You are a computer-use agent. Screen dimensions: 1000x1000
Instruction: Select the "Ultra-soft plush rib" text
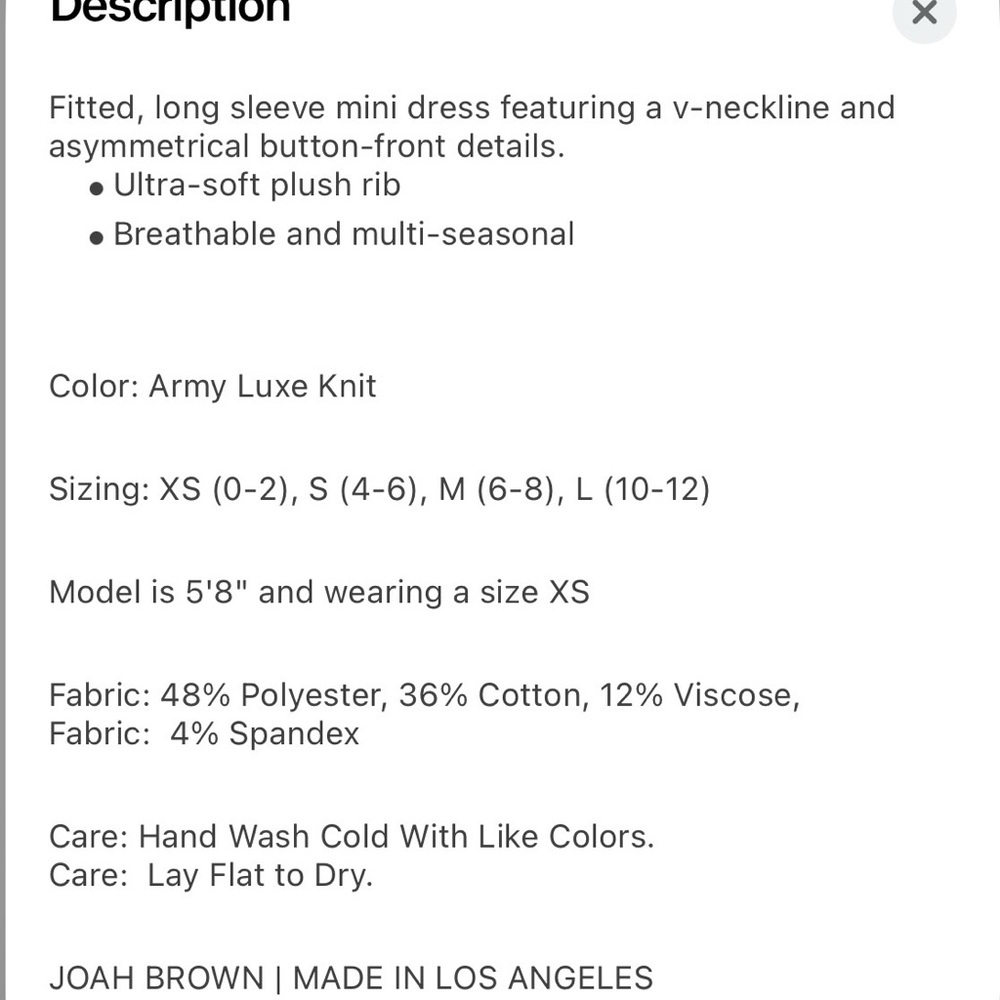257,185
